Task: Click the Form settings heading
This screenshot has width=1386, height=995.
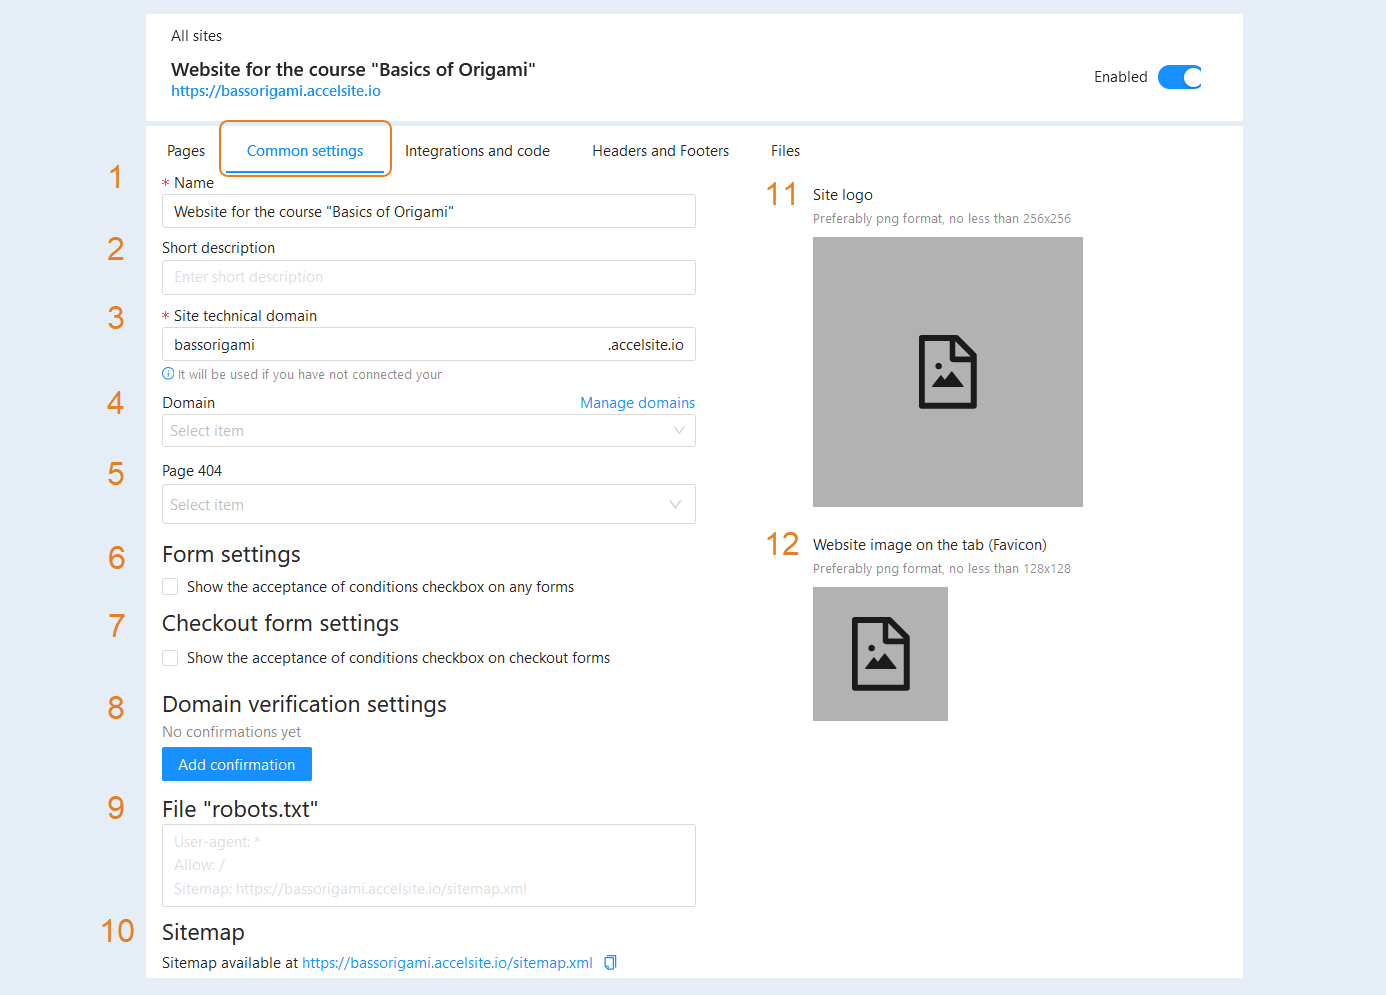Action: (x=231, y=555)
